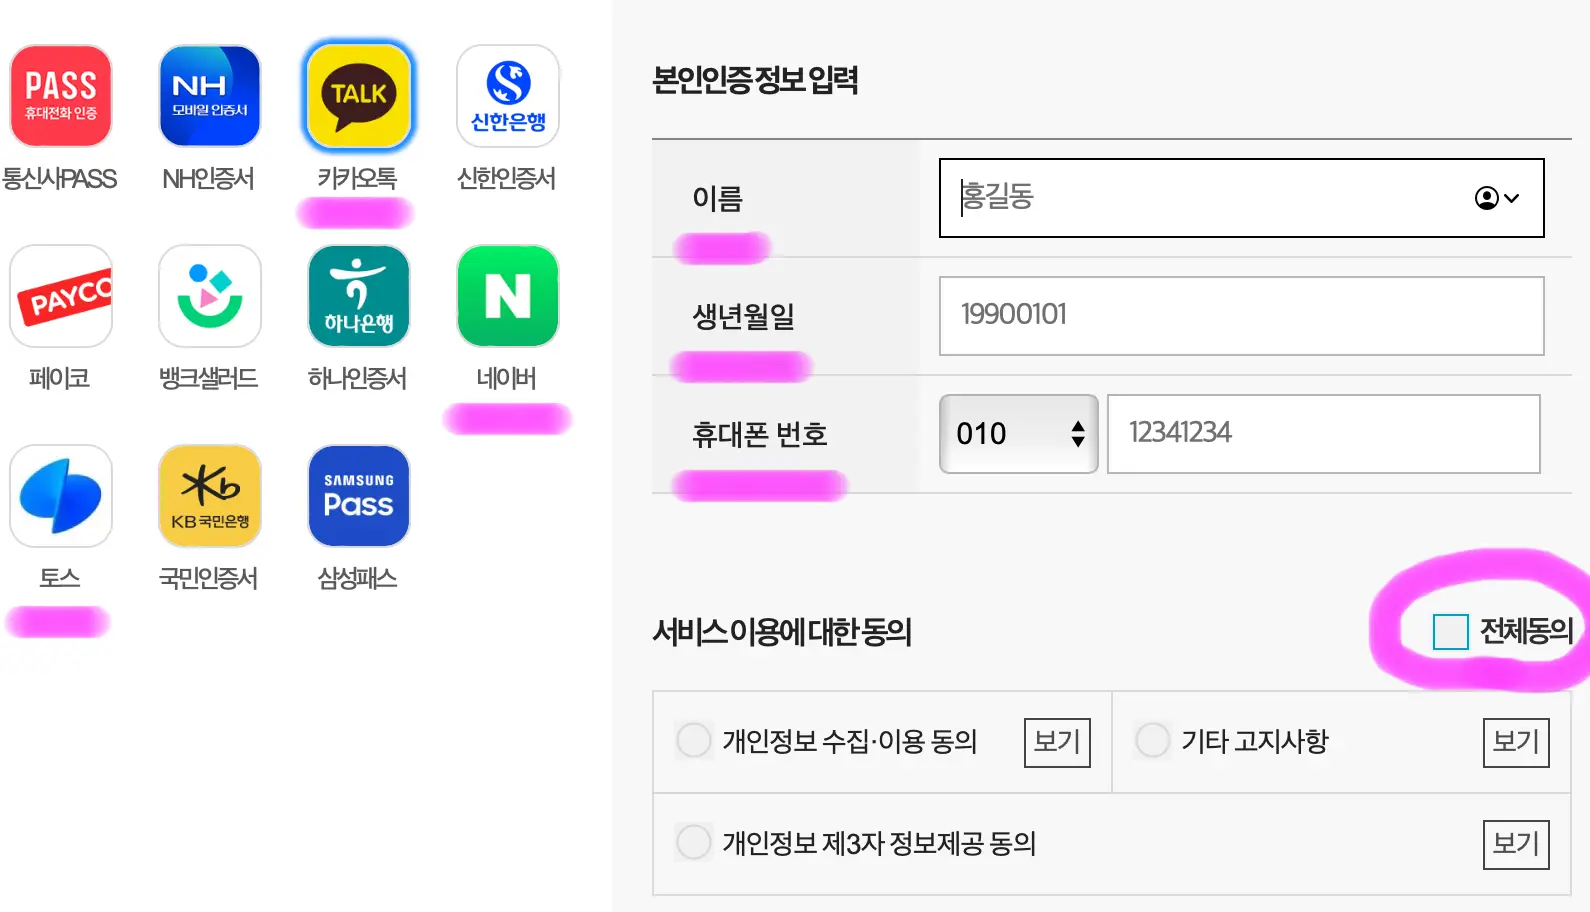
Task: Select the 페이코 Payco icon
Action: coord(61,296)
